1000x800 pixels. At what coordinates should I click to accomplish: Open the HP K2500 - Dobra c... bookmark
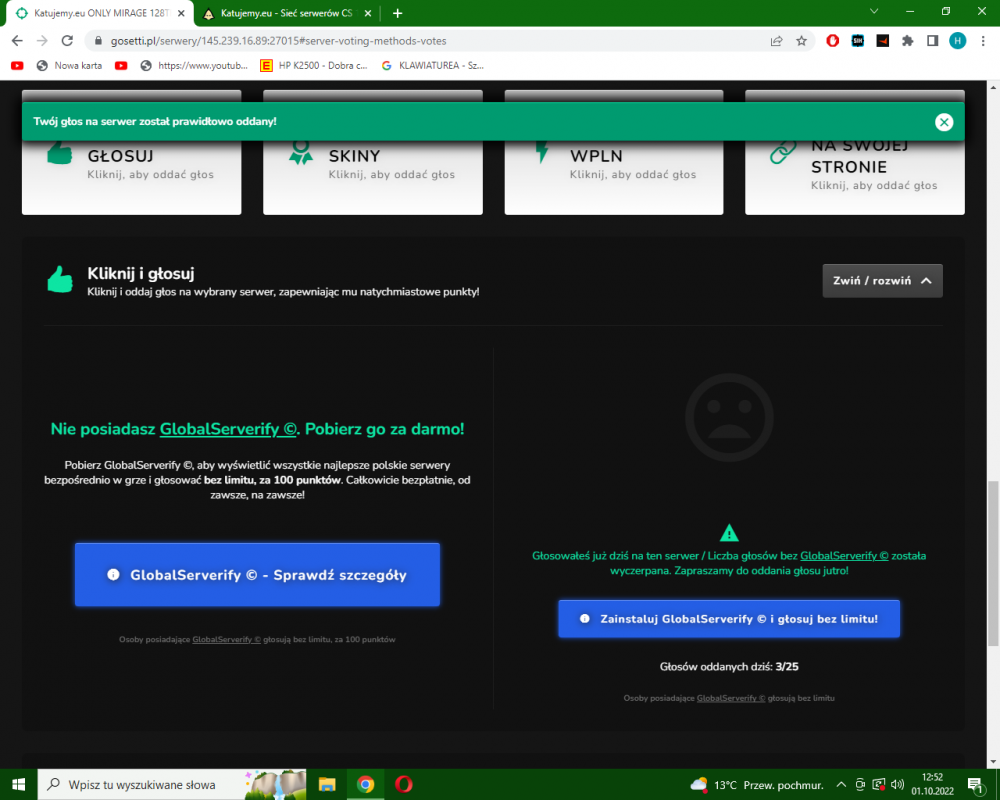(x=314, y=66)
